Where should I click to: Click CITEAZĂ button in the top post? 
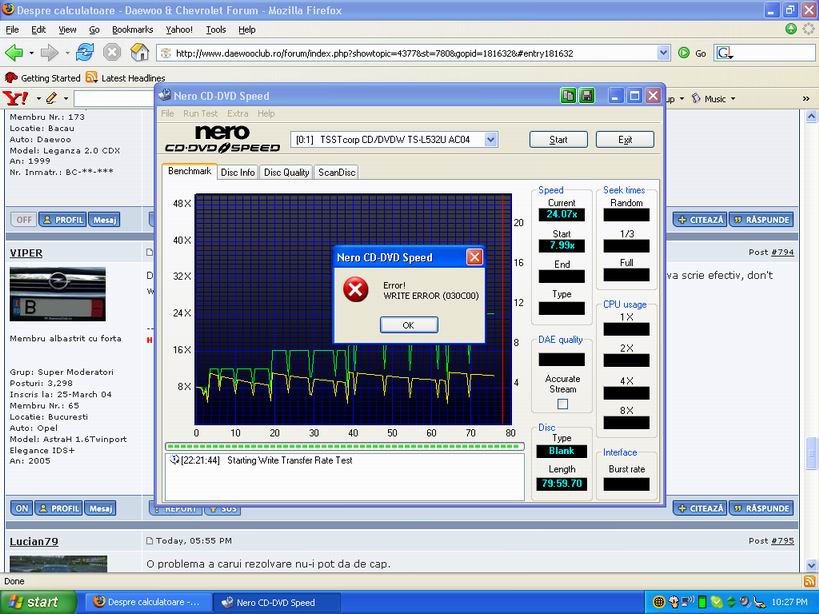click(x=700, y=220)
